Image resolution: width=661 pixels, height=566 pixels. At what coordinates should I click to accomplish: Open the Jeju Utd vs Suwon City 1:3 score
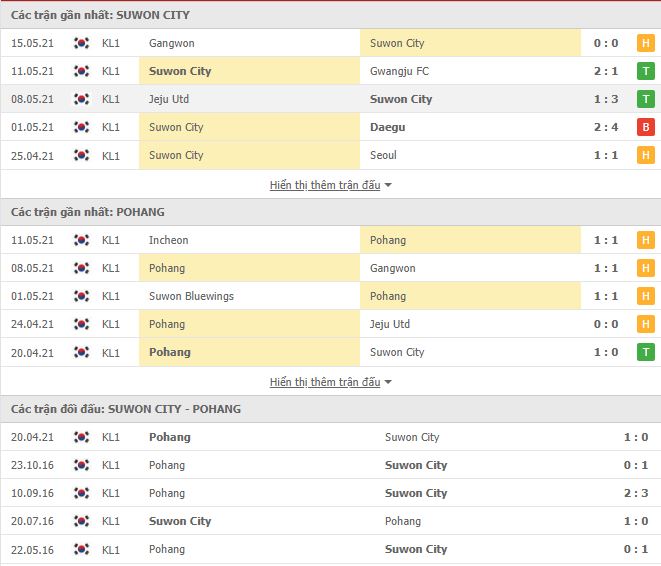606,99
